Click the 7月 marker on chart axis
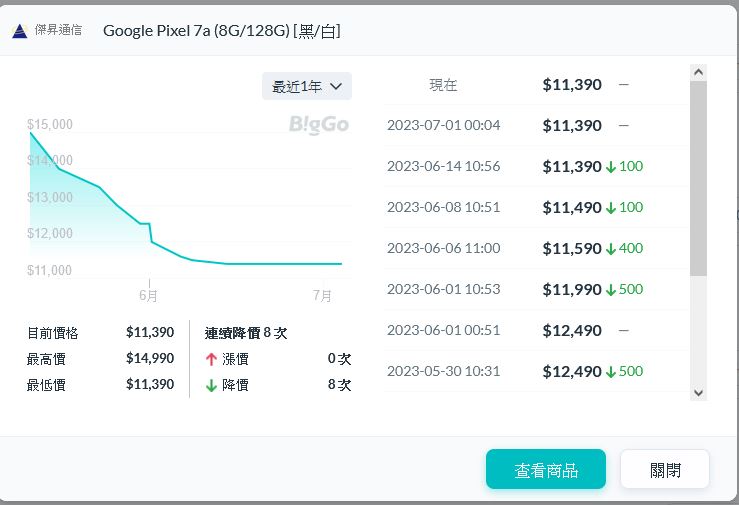 (x=322, y=296)
